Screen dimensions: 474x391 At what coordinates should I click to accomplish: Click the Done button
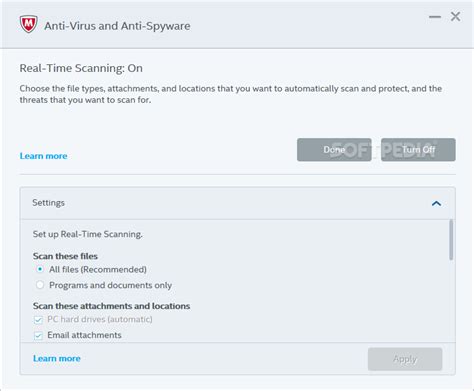334,150
